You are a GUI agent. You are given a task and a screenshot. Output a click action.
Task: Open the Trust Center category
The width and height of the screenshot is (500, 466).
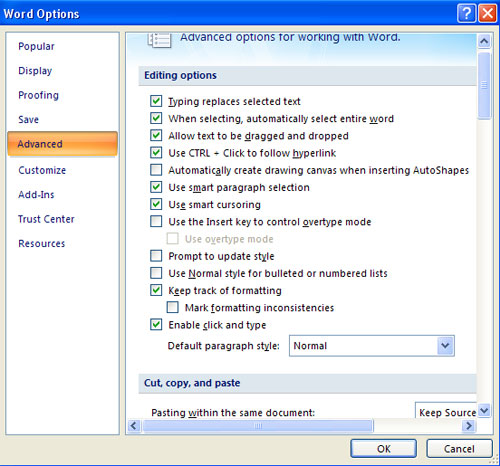click(46, 219)
